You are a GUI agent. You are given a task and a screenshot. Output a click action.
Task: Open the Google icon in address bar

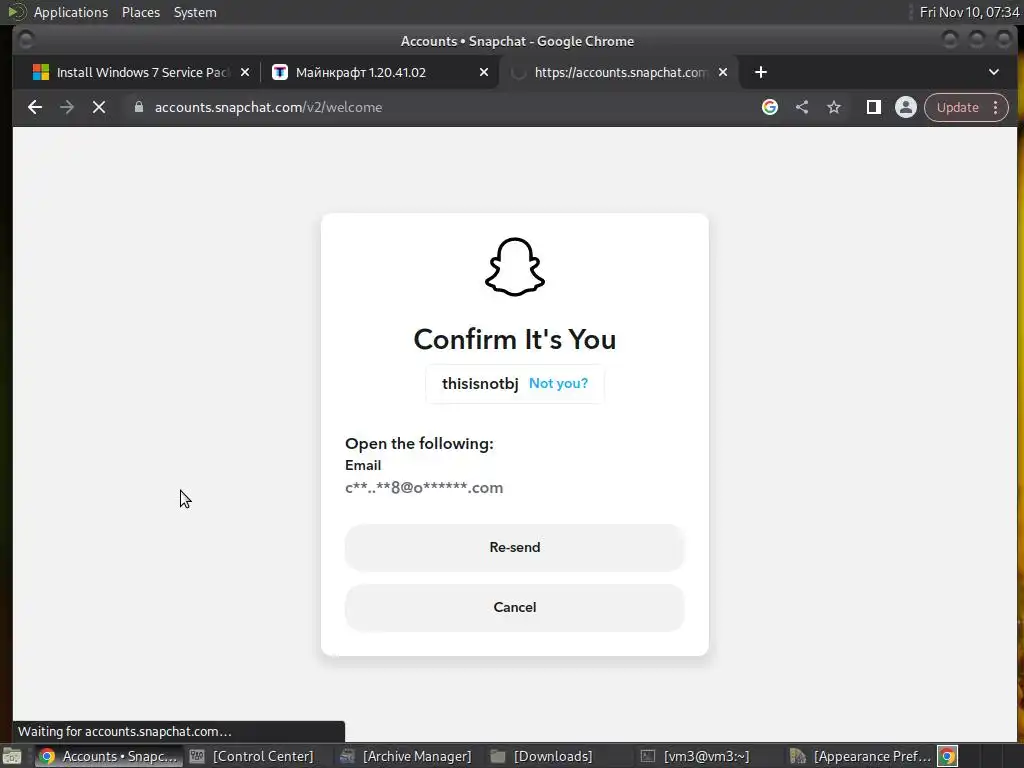point(769,107)
